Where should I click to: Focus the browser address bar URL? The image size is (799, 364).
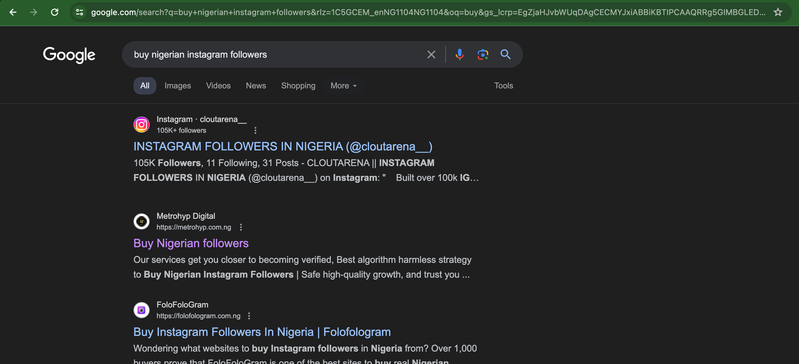click(428, 12)
